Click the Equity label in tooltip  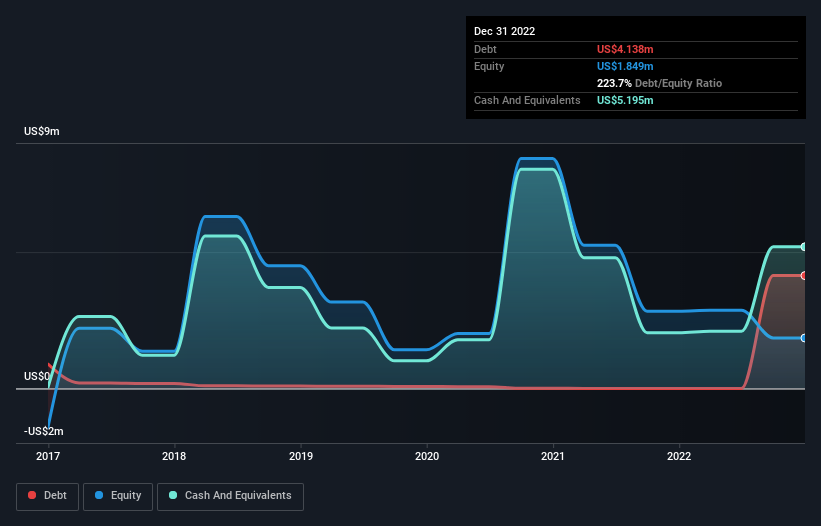point(489,66)
